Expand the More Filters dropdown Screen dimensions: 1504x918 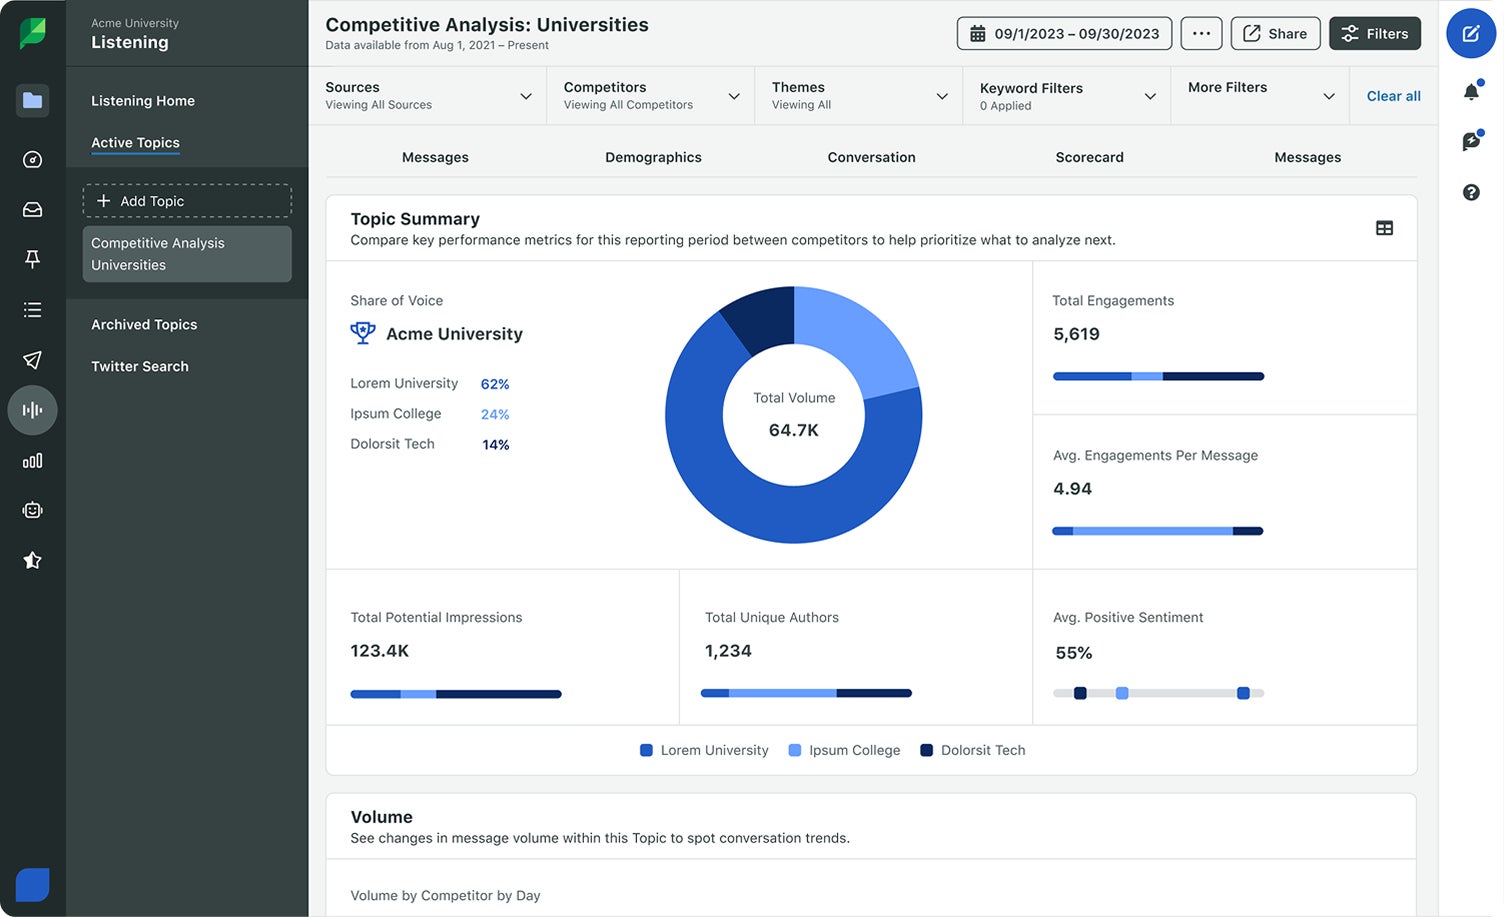click(x=1259, y=95)
